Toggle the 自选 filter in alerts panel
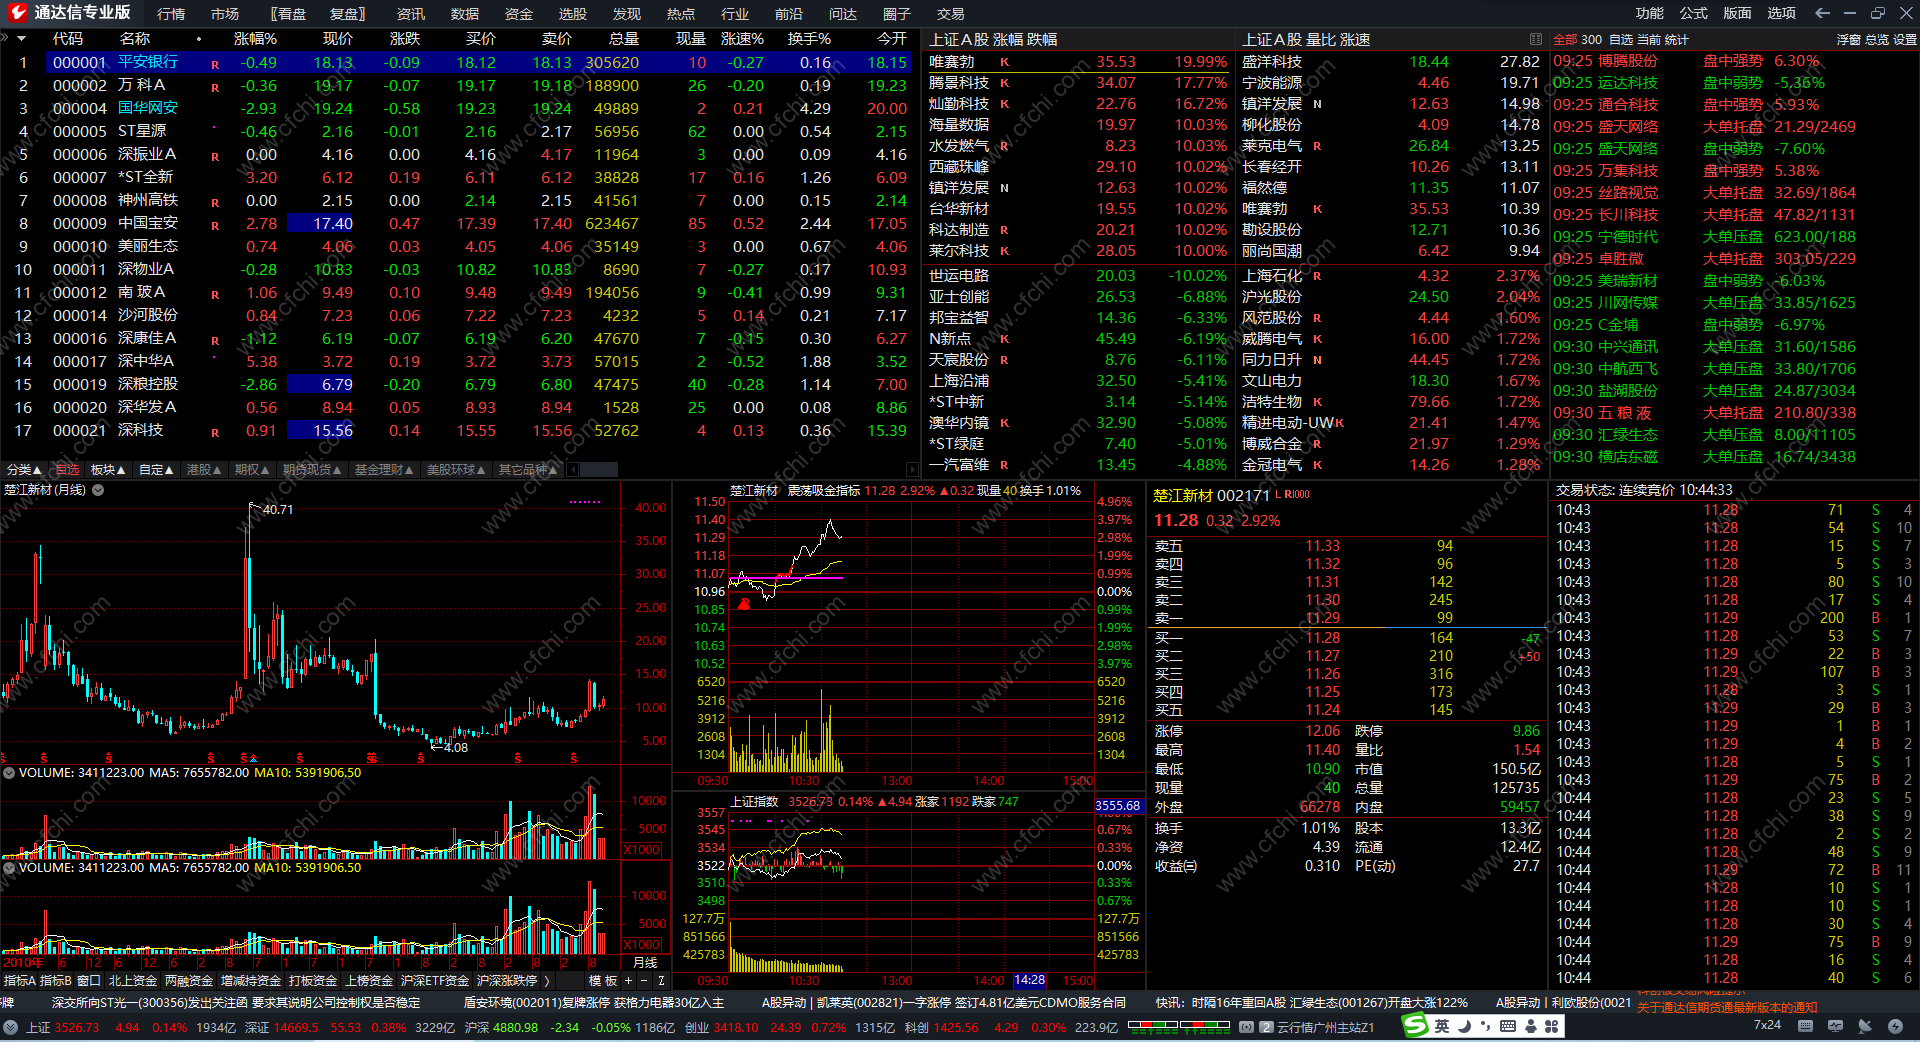Image resolution: width=1920 pixels, height=1042 pixels. 1621,40
